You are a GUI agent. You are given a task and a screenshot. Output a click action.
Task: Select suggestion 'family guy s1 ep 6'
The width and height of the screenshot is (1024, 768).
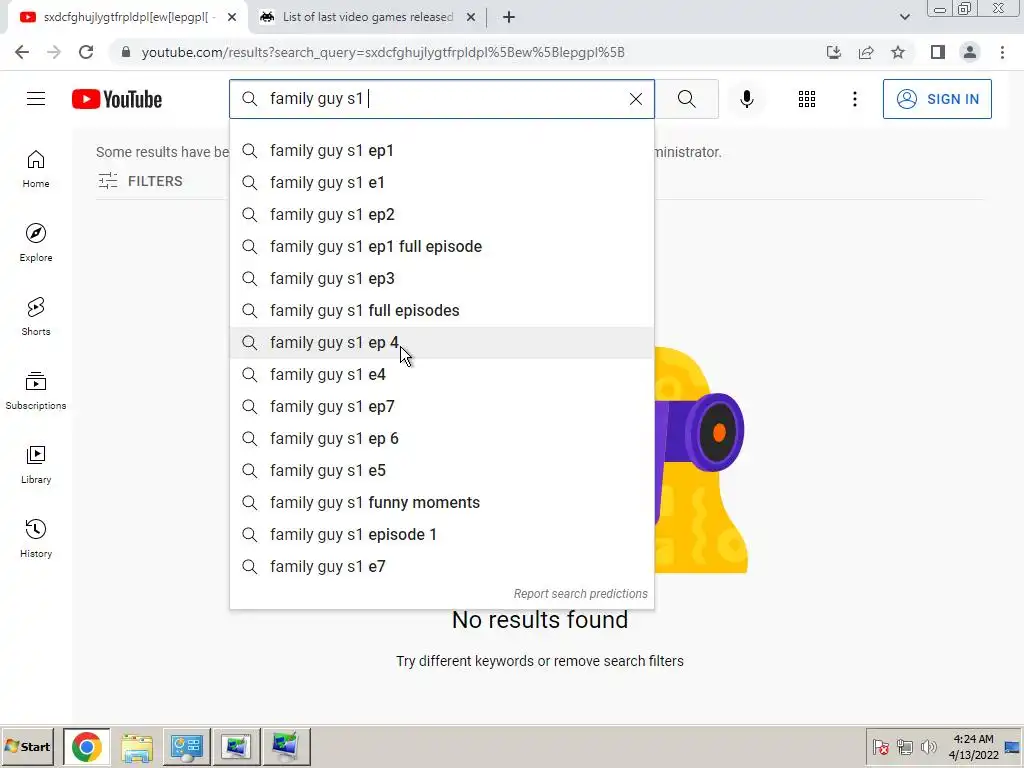[441, 438]
